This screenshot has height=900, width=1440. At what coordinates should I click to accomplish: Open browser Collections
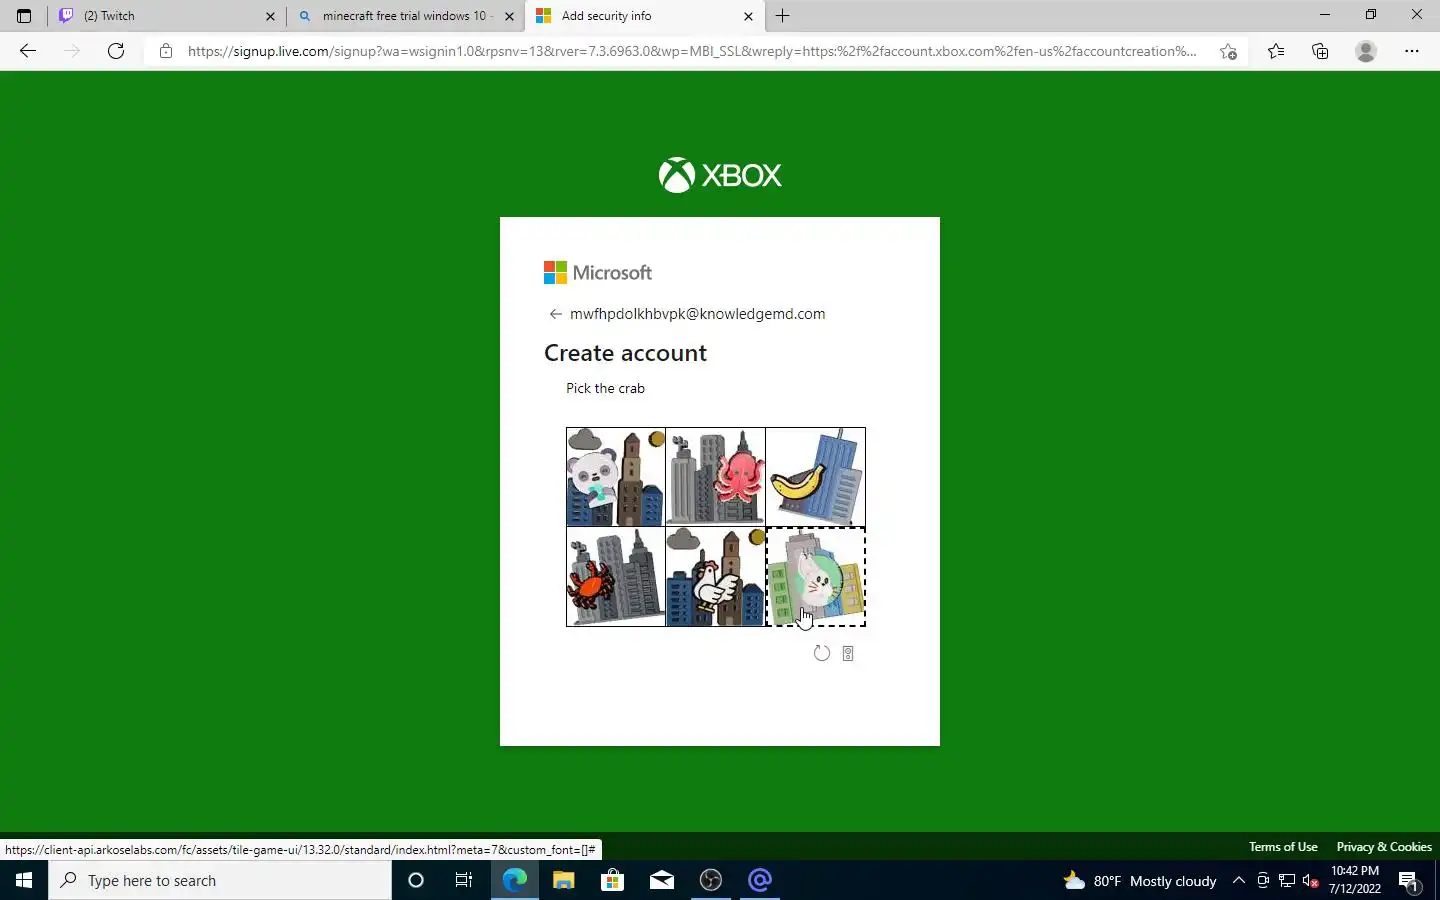point(1320,51)
